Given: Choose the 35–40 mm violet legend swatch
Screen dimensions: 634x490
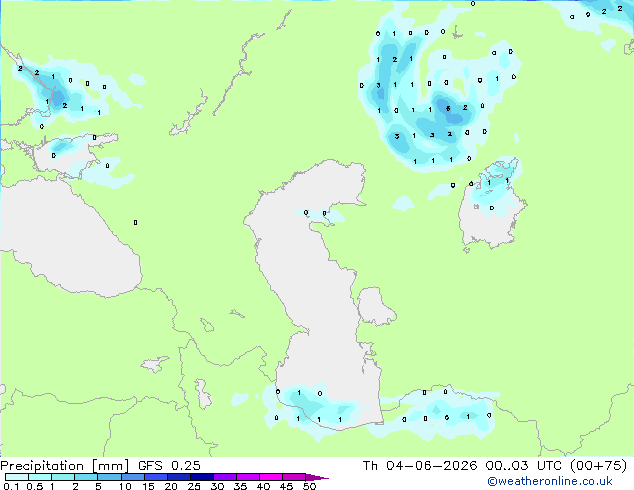Looking at the screenshot, I should pyautogui.click(x=247, y=477).
